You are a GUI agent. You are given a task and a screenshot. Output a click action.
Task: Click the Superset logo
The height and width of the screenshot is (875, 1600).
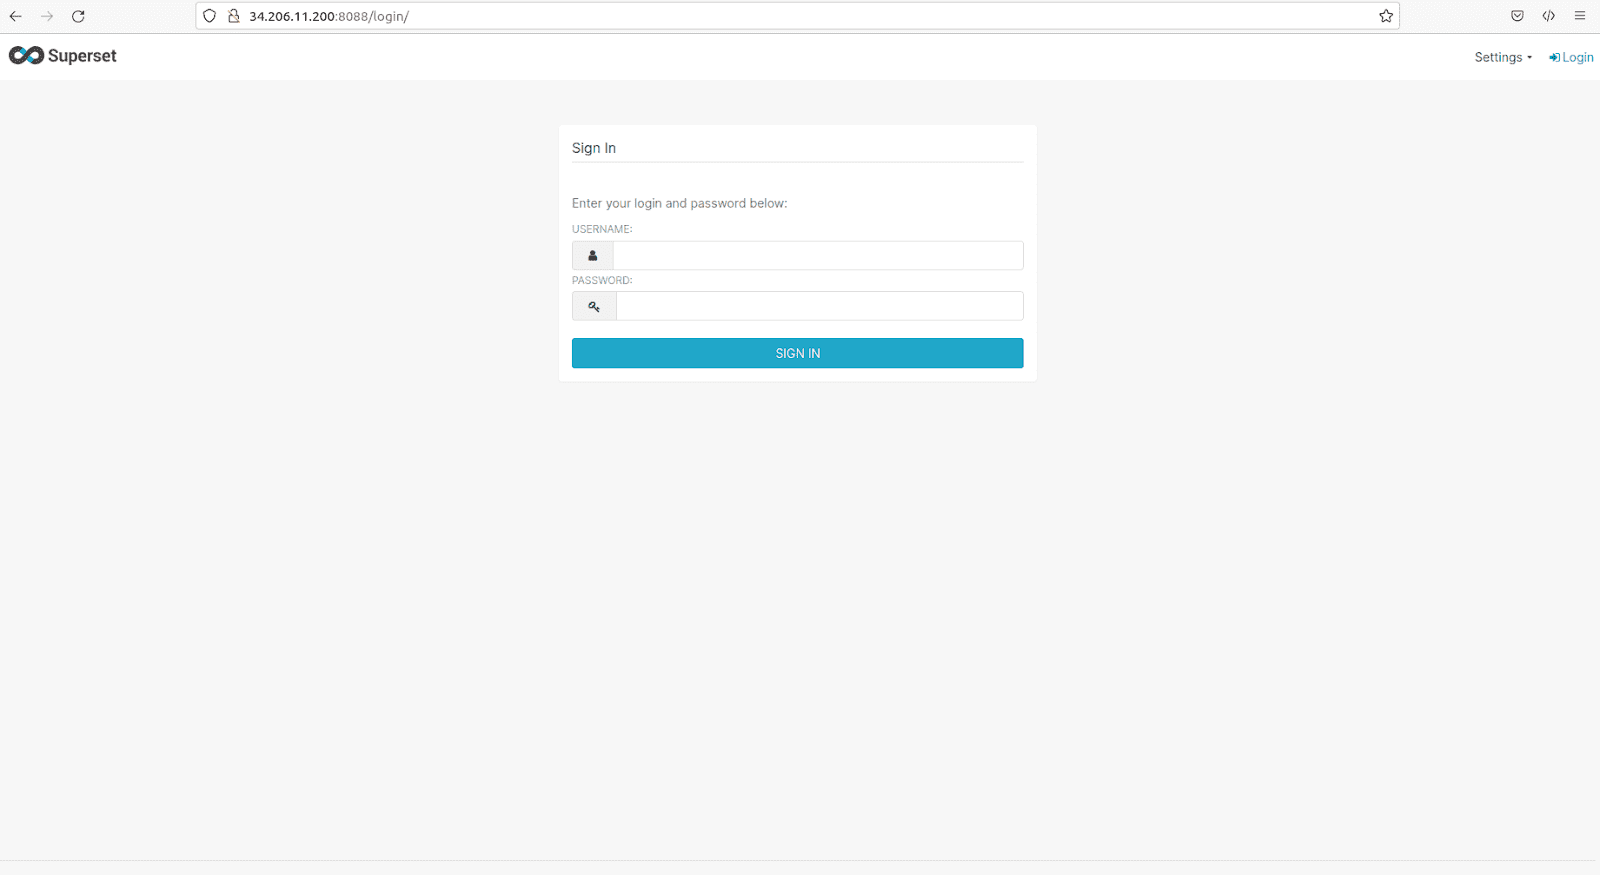click(63, 56)
